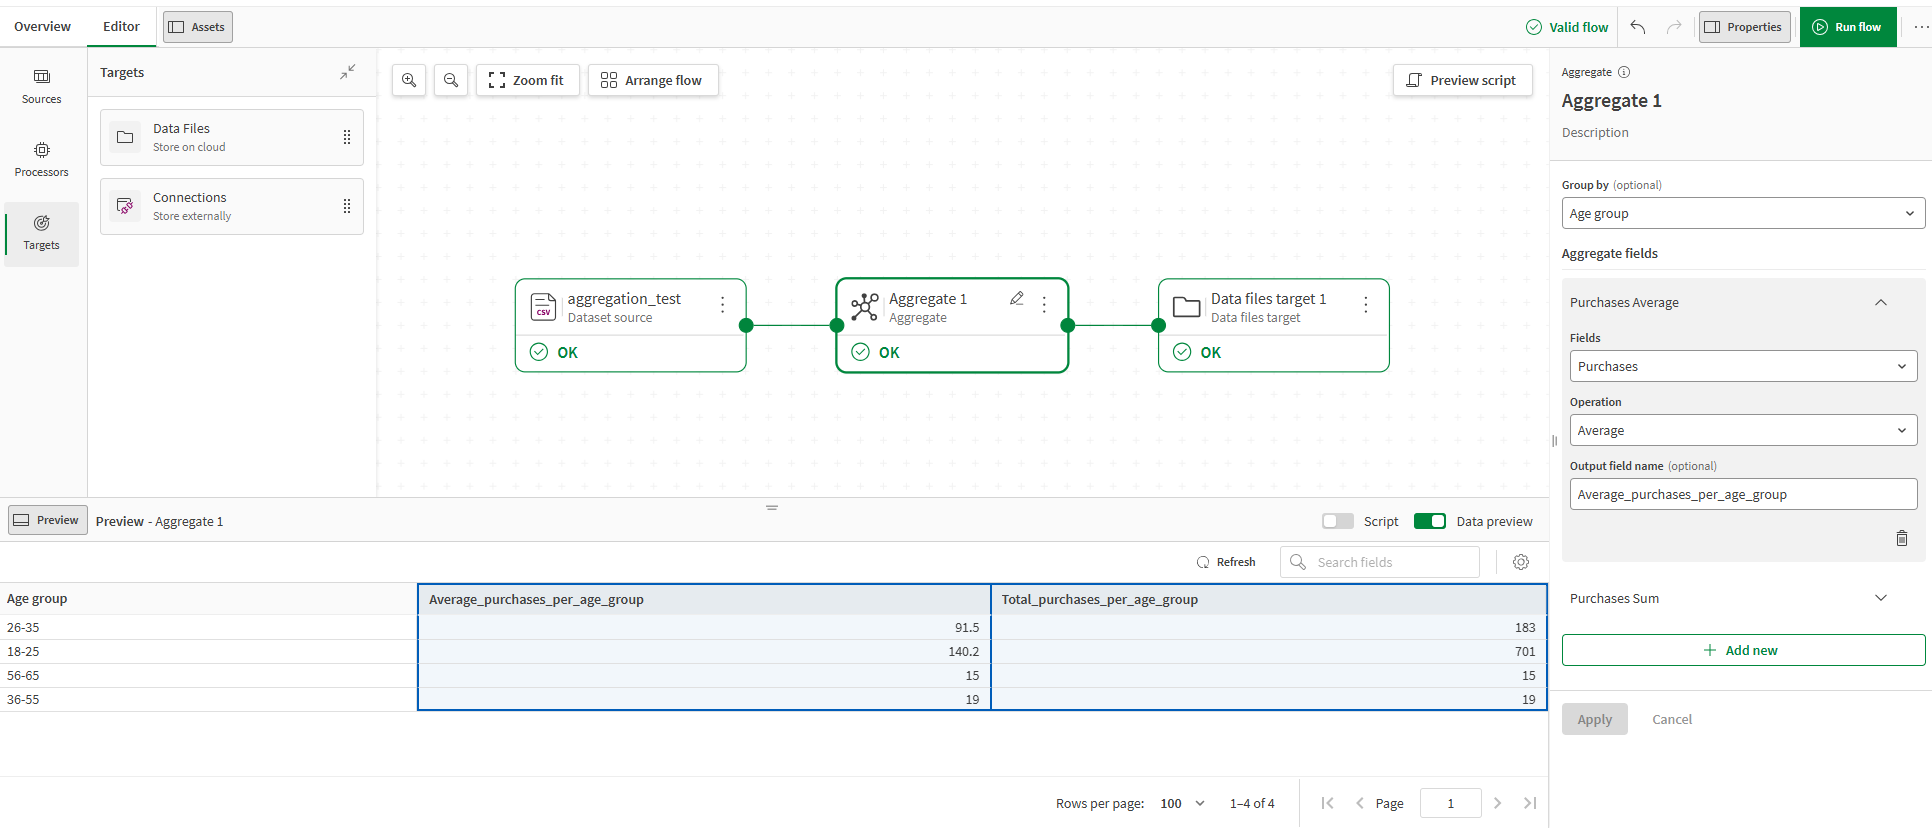The width and height of the screenshot is (1932, 828).
Task: Expand the Purchases Sum section
Action: point(1881,598)
